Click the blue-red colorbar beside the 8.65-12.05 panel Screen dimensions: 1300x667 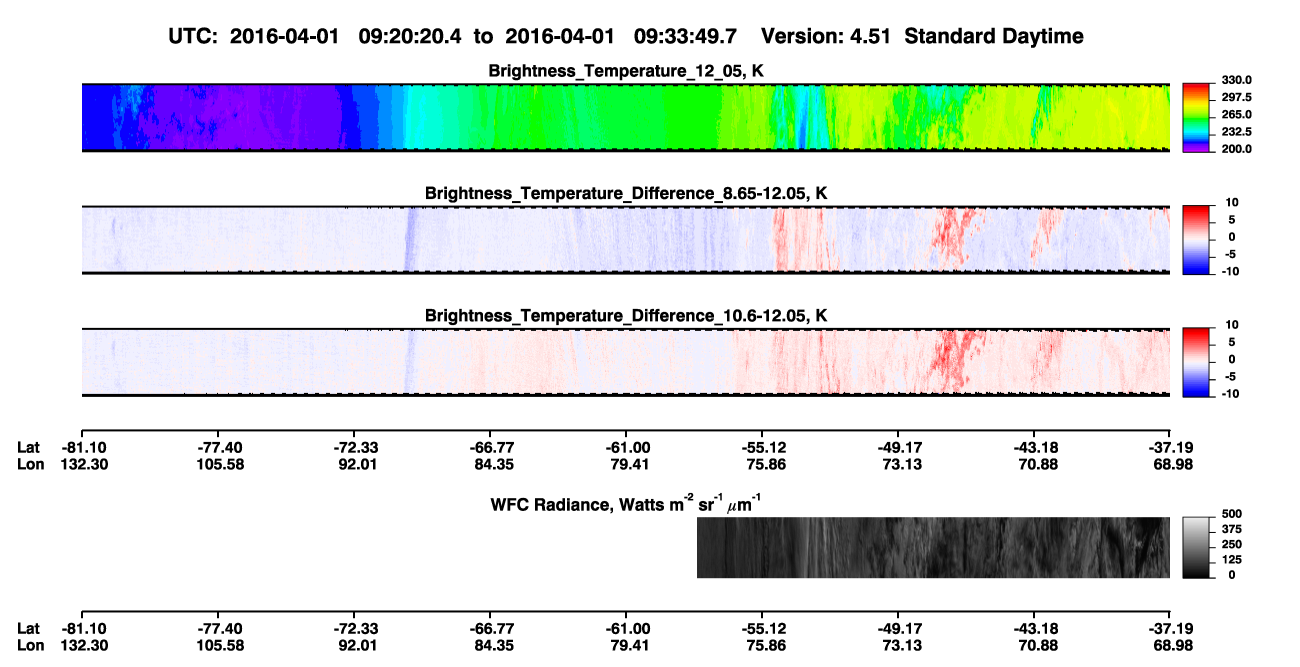click(1195, 238)
